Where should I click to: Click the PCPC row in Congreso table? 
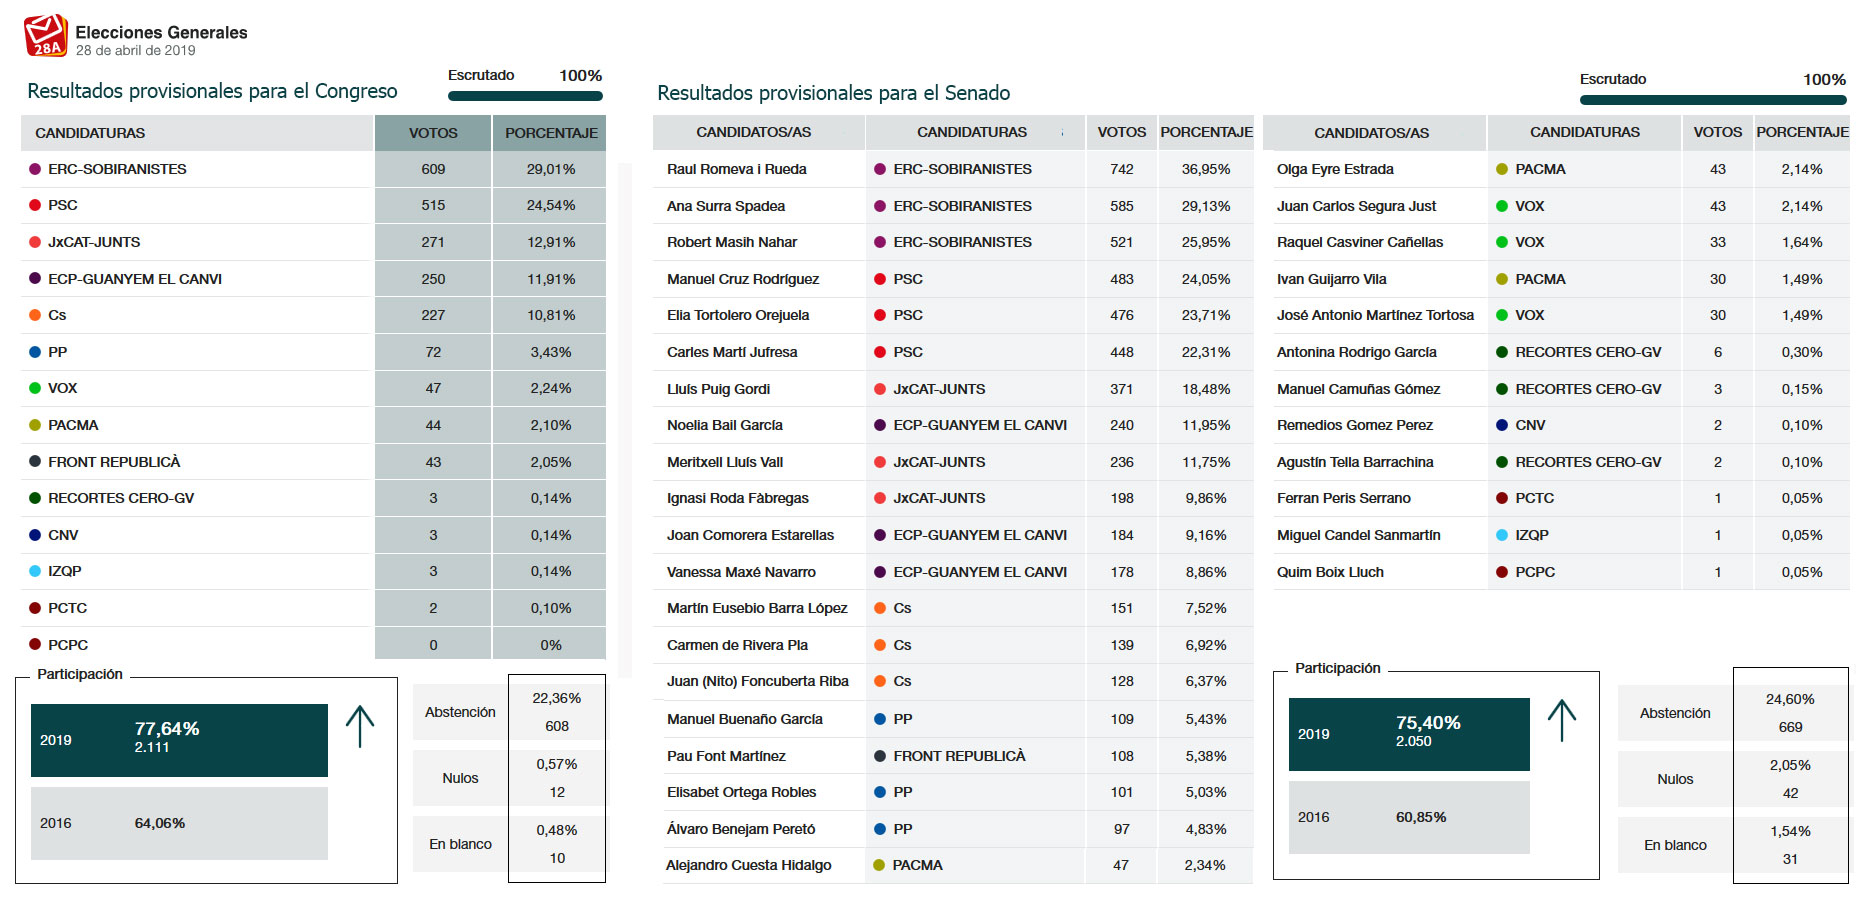(313, 645)
